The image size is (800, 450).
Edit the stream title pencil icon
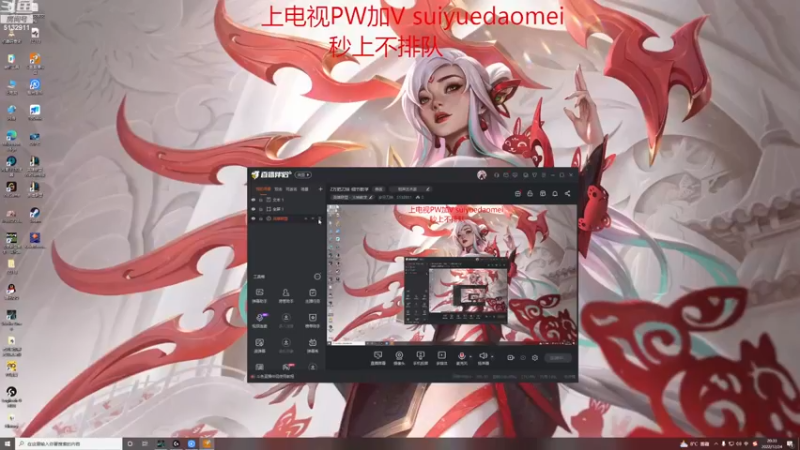click(428, 189)
